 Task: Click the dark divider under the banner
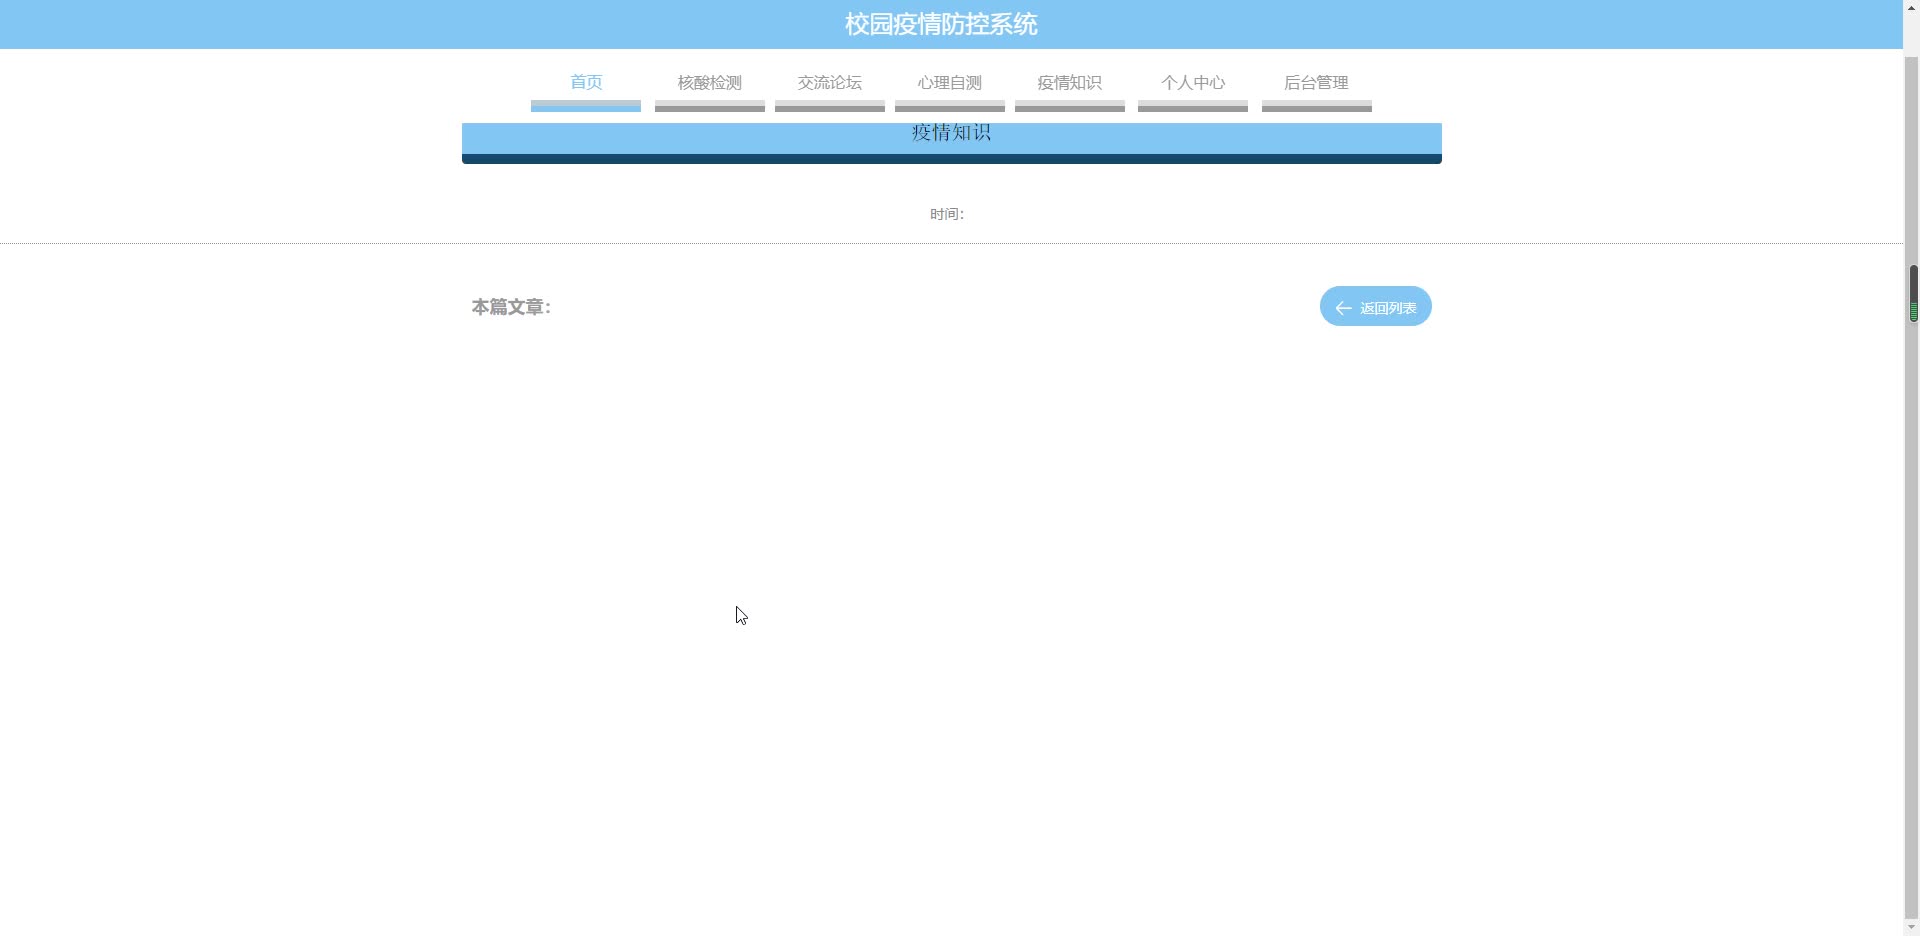(x=950, y=156)
